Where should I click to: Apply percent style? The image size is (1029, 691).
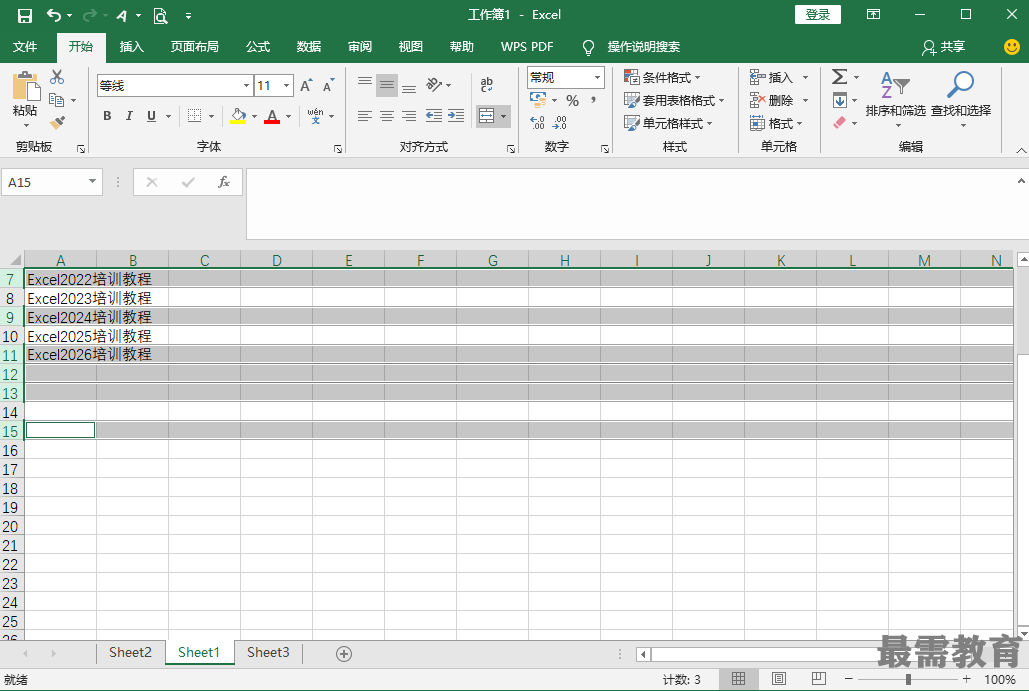click(x=572, y=100)
